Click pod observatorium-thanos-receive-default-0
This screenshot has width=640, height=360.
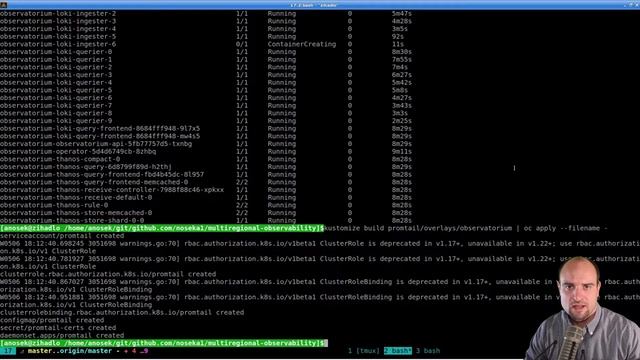(x=76, y=198)
